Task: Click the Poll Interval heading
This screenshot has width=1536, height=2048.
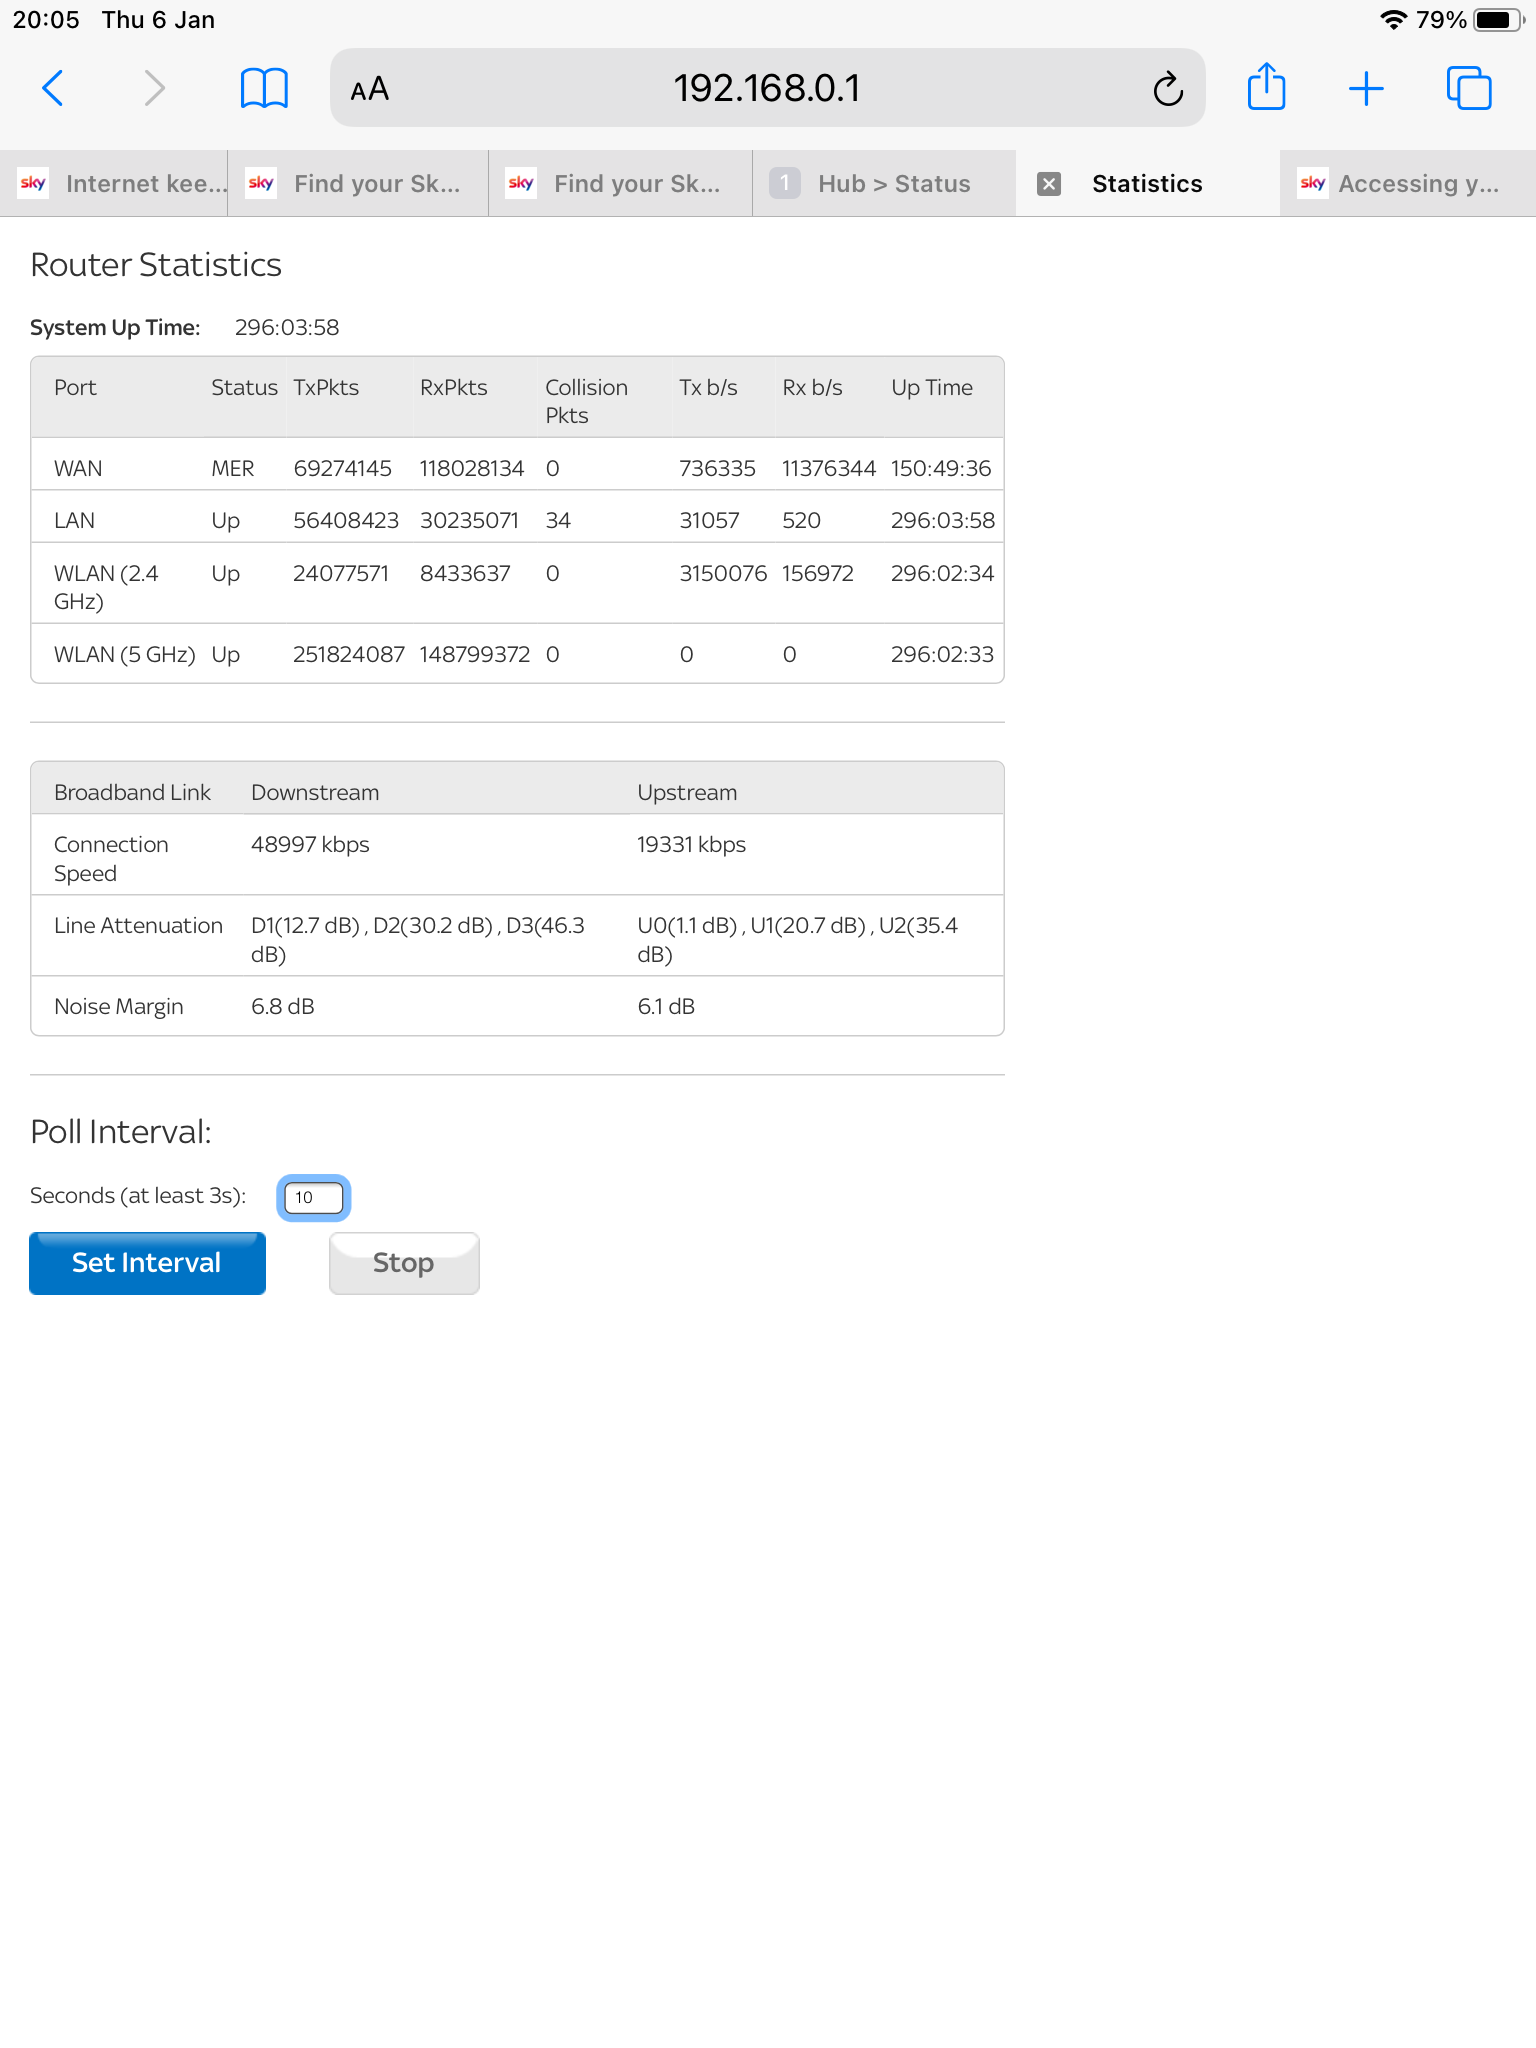Action: click(x=121, y=1132)
